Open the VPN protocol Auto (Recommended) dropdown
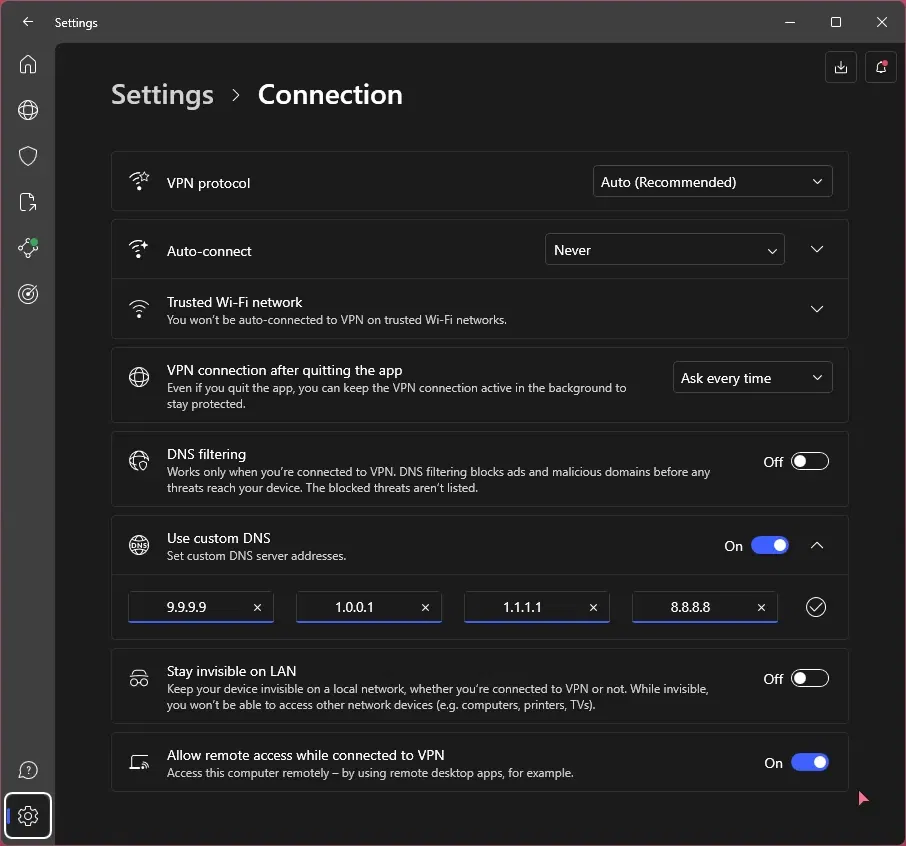 click(712, 181)
